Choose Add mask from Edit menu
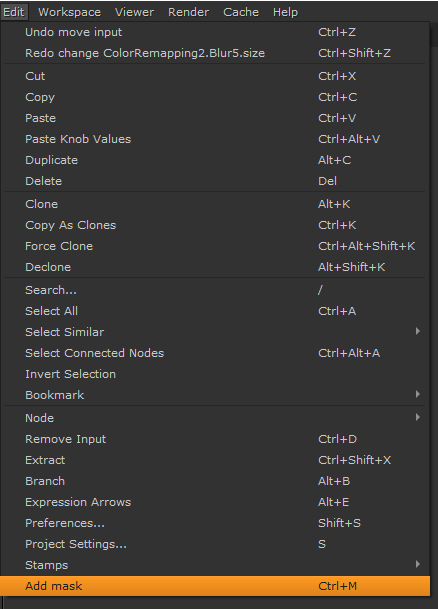The width and height of the screenshot is (438, 609). tap(215, 586)
